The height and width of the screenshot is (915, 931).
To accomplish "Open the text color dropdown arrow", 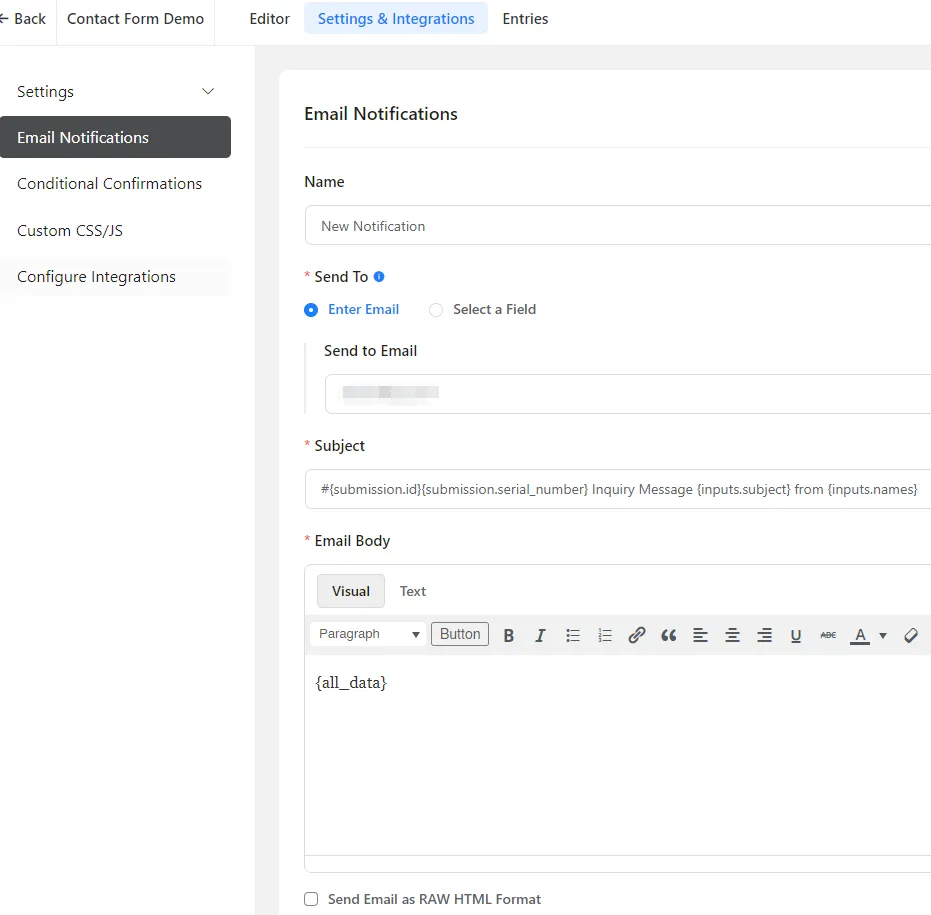I will tap(883, 635).
